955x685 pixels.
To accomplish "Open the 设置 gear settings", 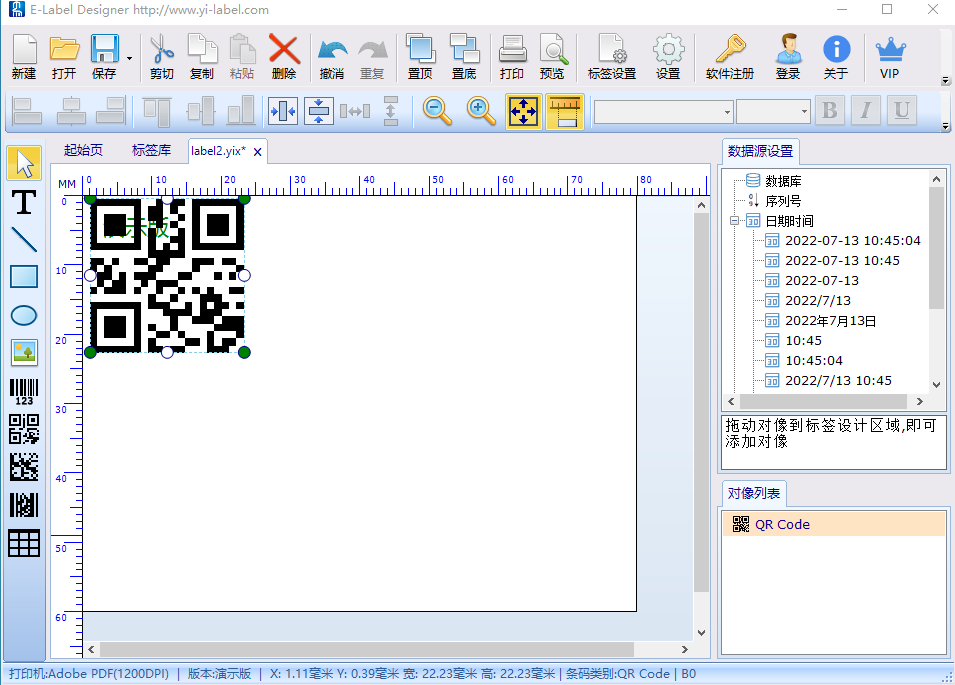I will (x=668, y=56).
